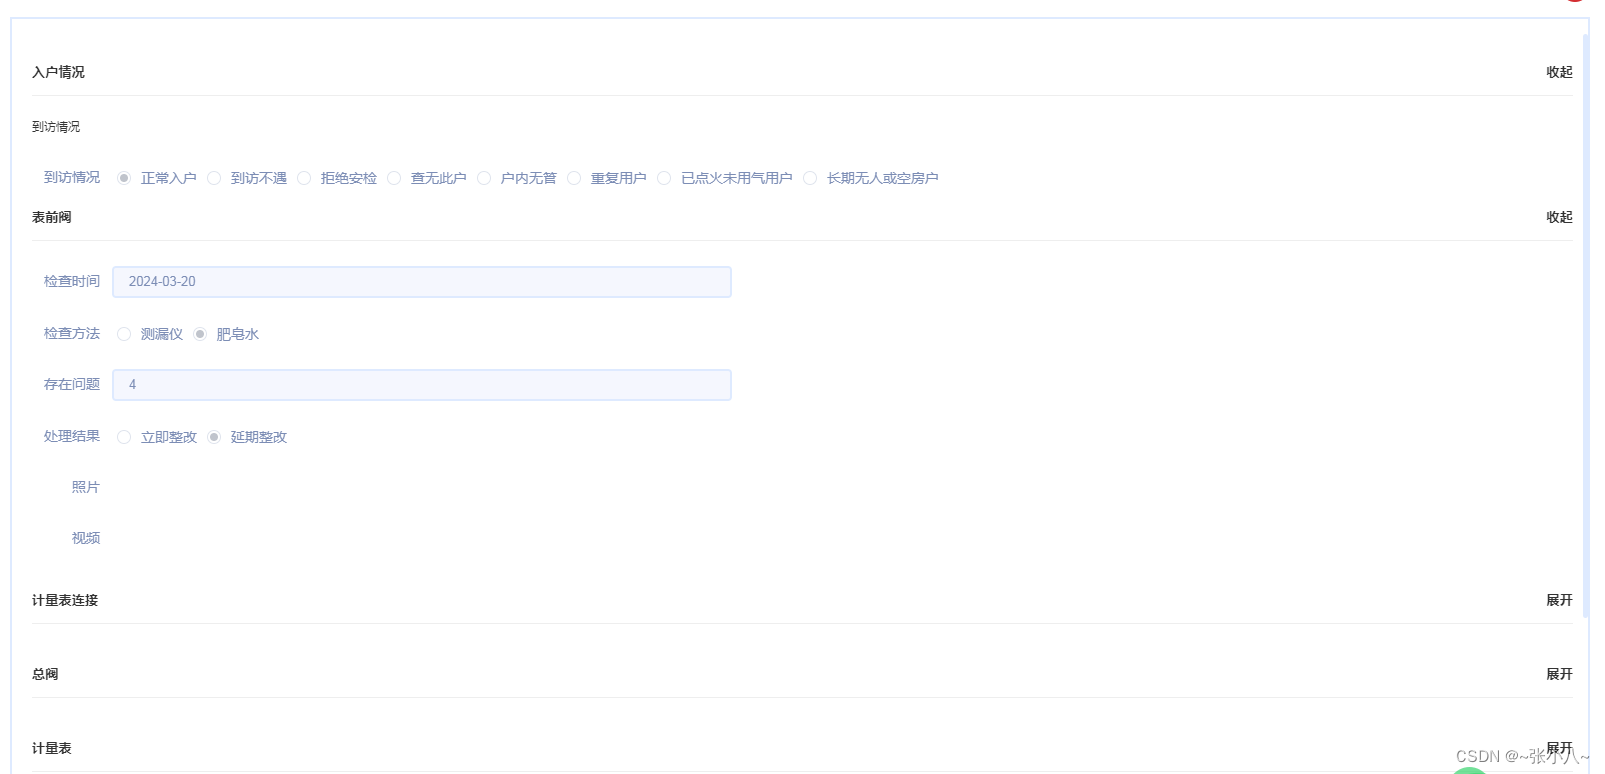The image size is (1605, 774).
Task: Click the 表前阀 section title
Action: tap(52, 217)
